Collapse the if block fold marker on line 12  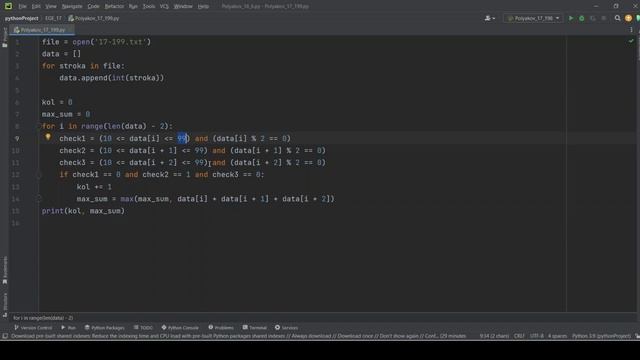pos(39,175)
